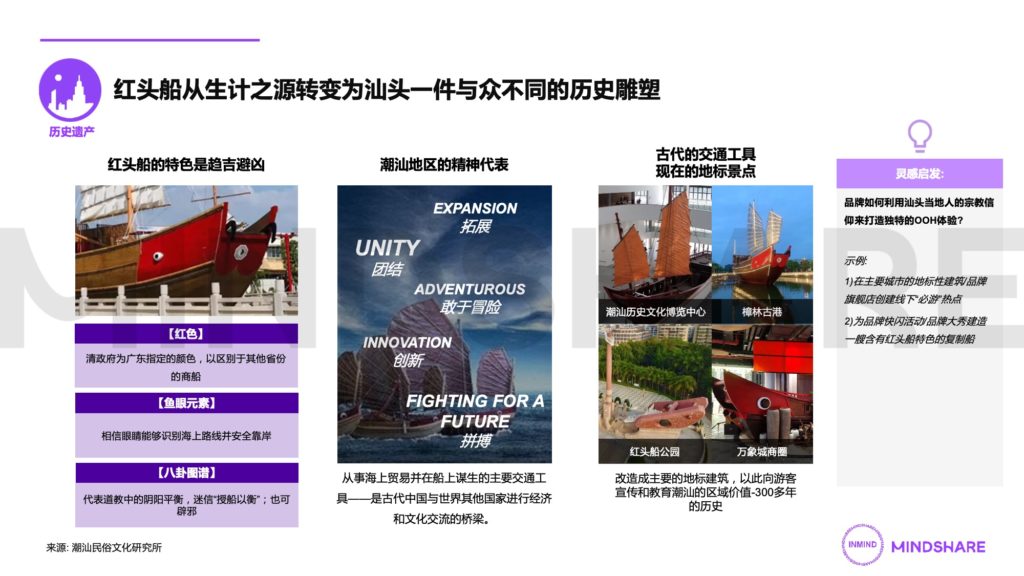Click the purple city skyline heritage icon
1024x576 pixels.
coord(70,89)
